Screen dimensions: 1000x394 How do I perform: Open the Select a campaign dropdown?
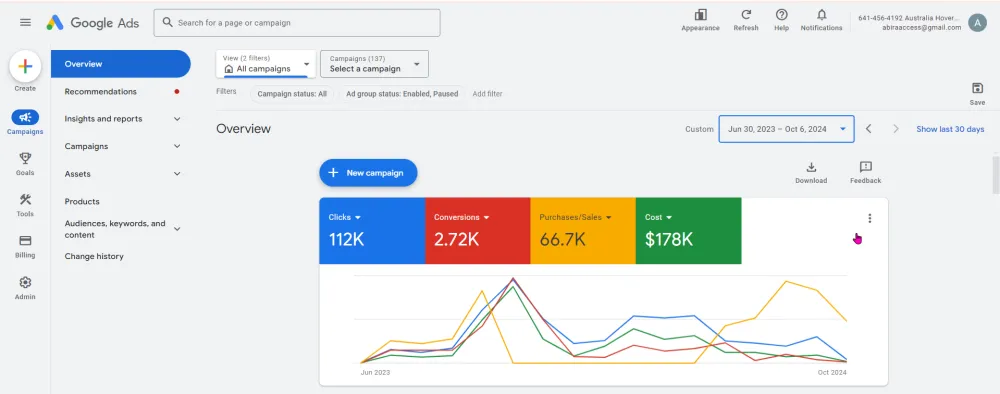374,64
